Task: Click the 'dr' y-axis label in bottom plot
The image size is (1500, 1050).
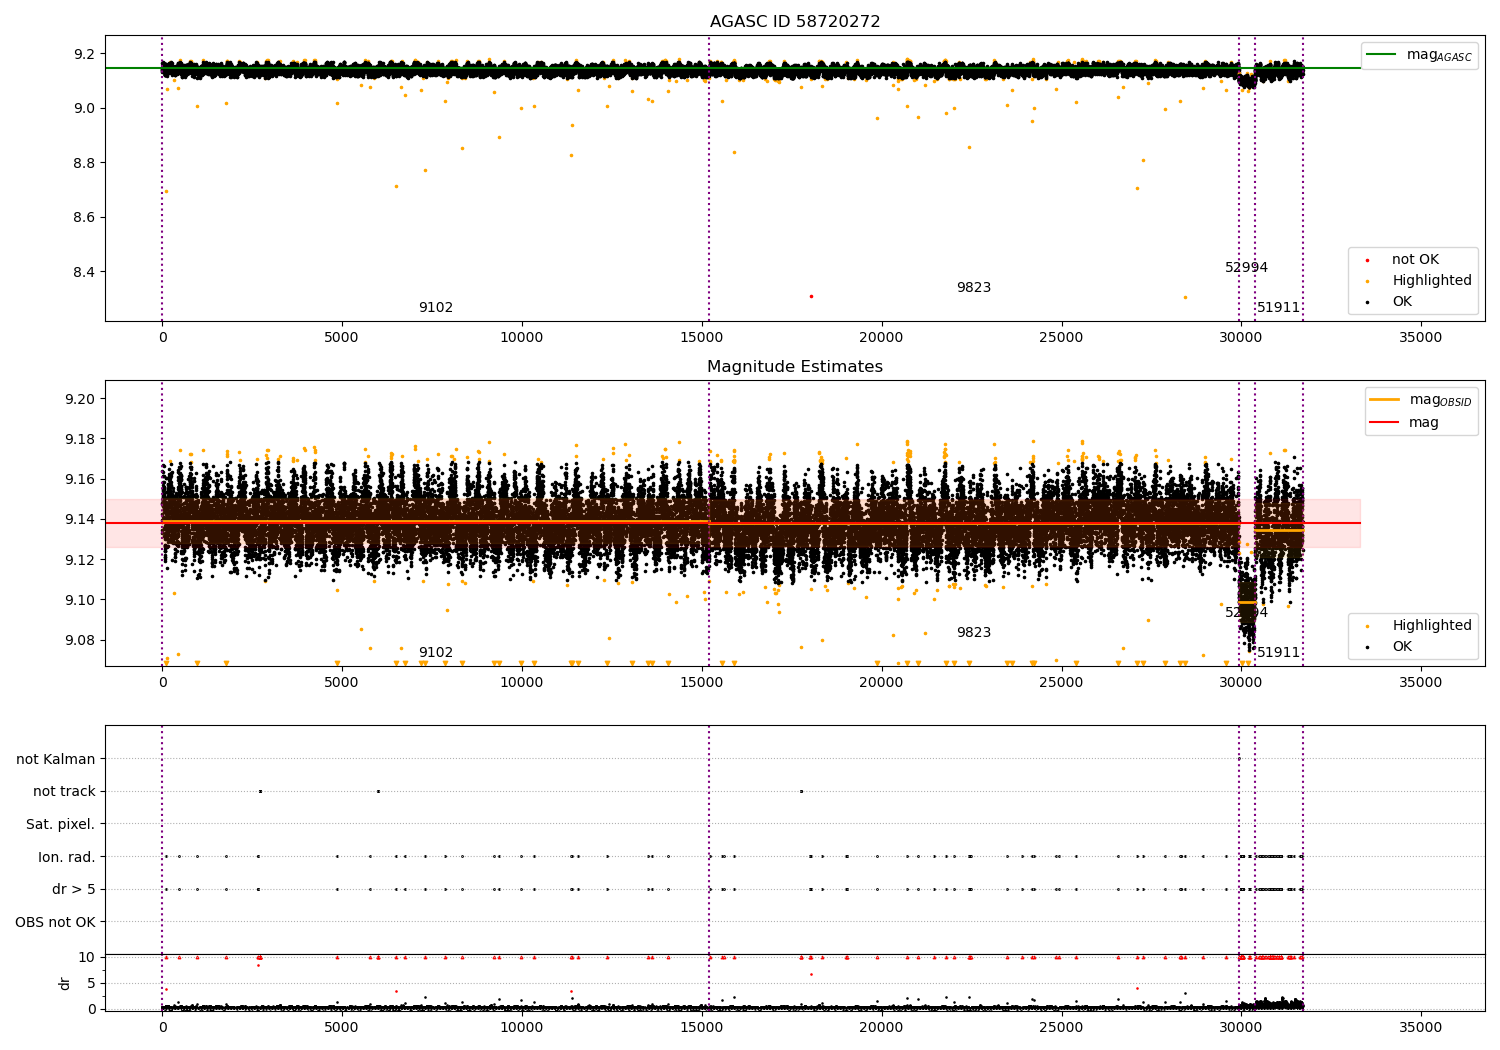Action: [x=65, y=984]
